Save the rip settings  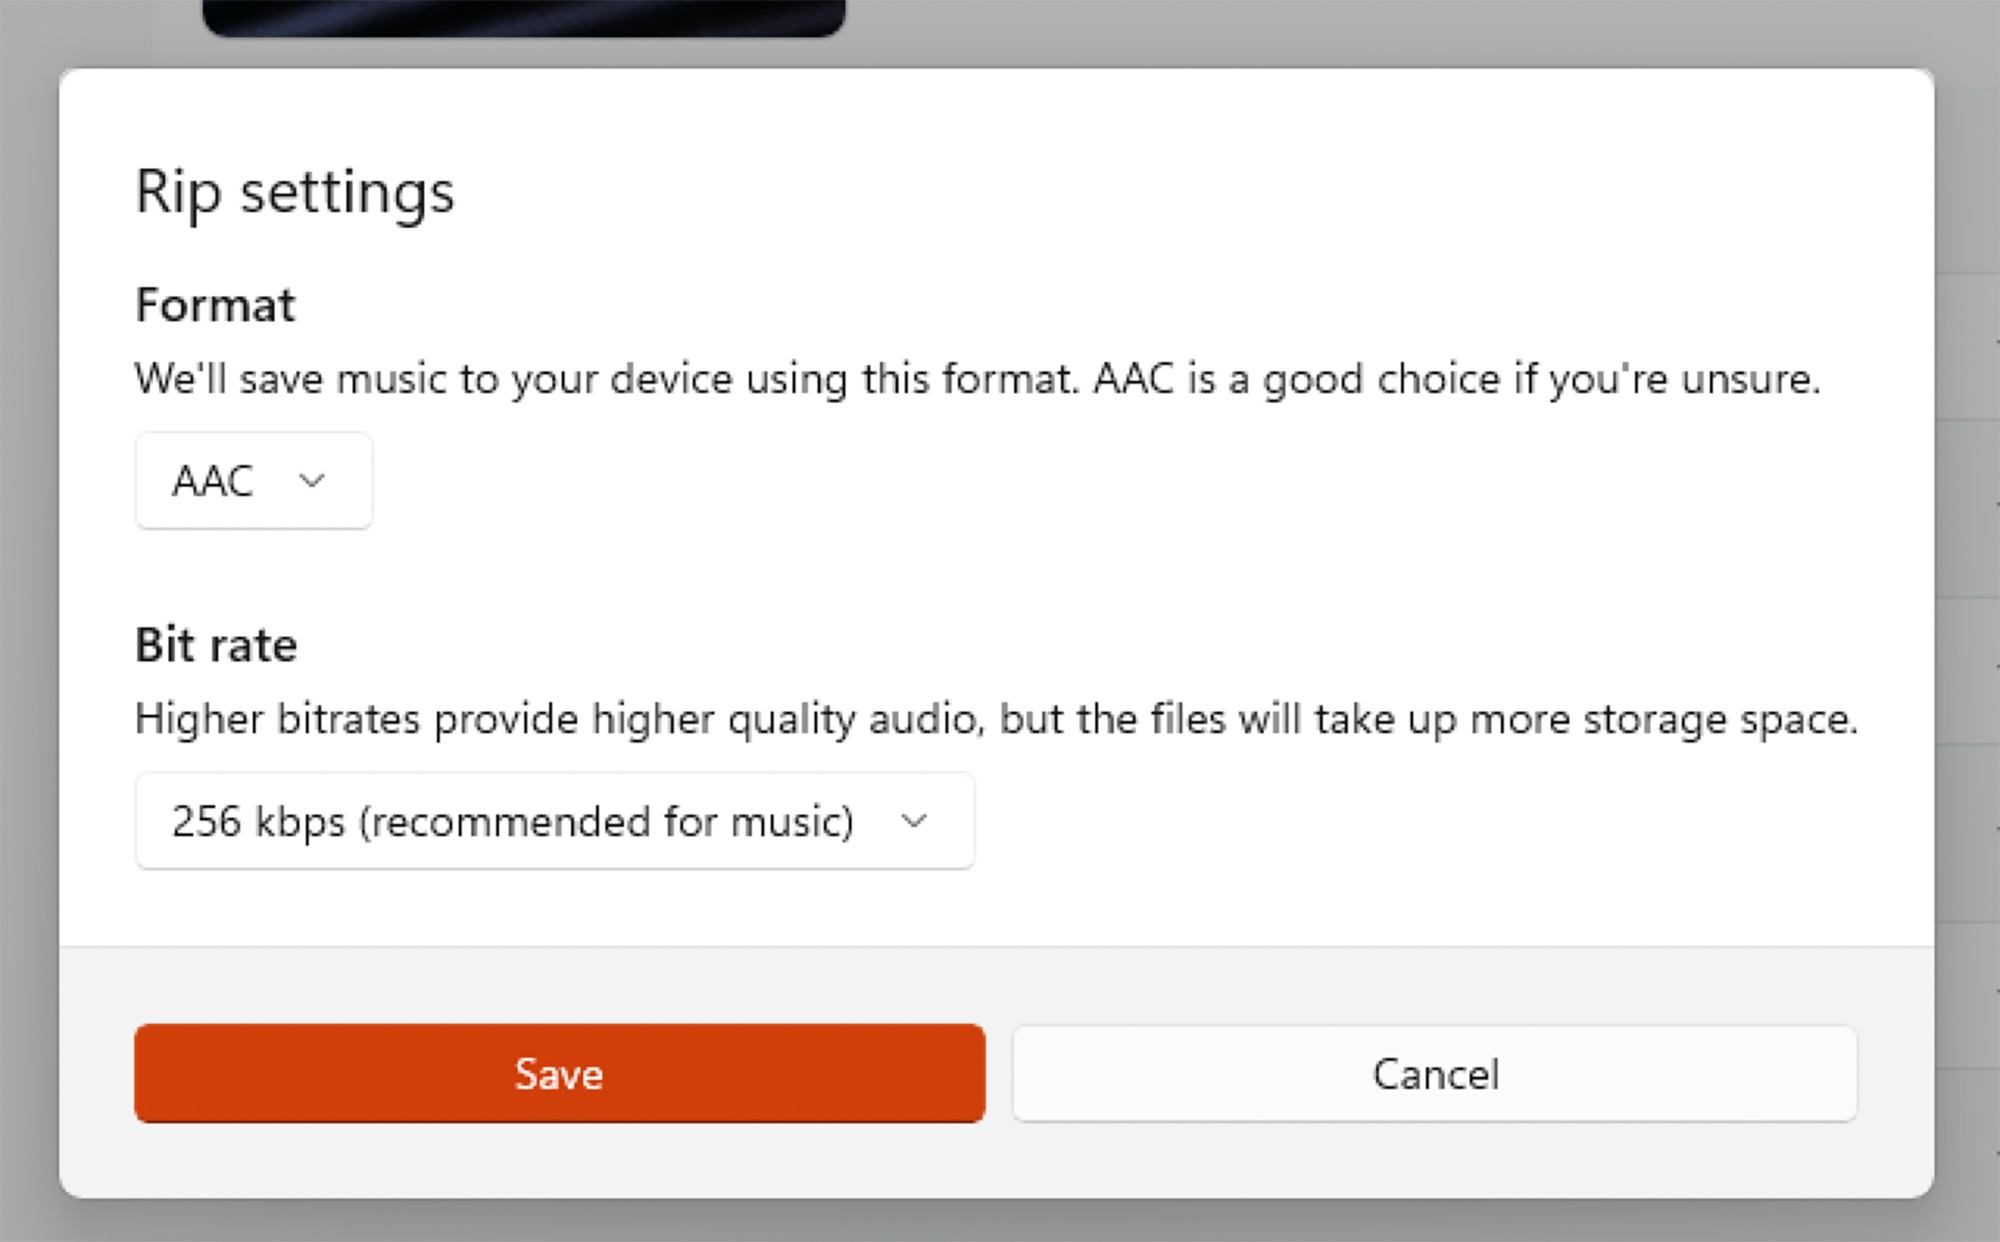pyautogui.click(x=559, y=1073)
